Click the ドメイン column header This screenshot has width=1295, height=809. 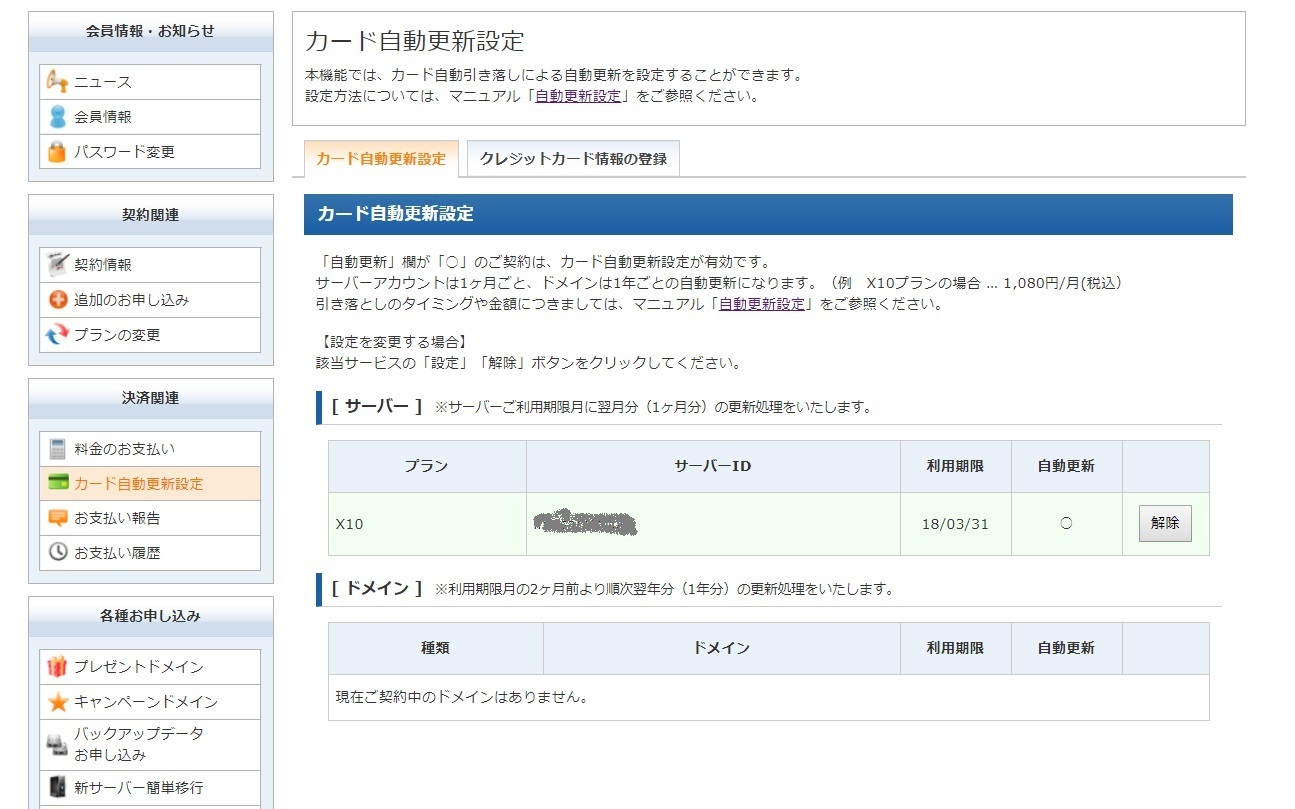point(722,648)
